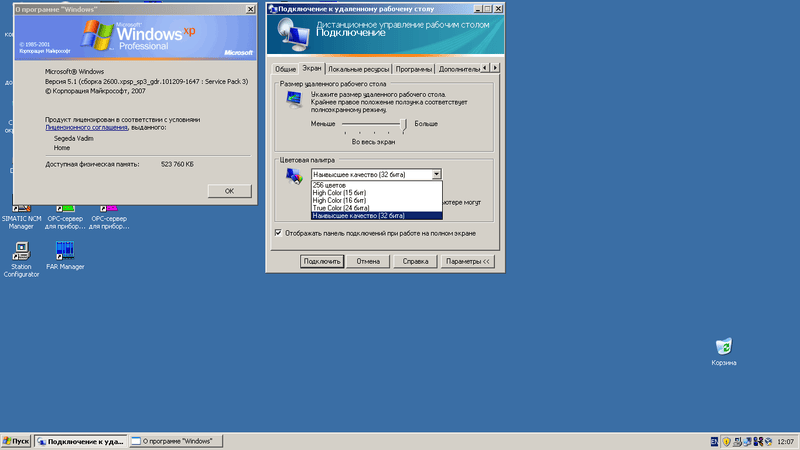Select '256 цветов' from color list
Viewport: 800px width, 450px height.
[331, 185]
